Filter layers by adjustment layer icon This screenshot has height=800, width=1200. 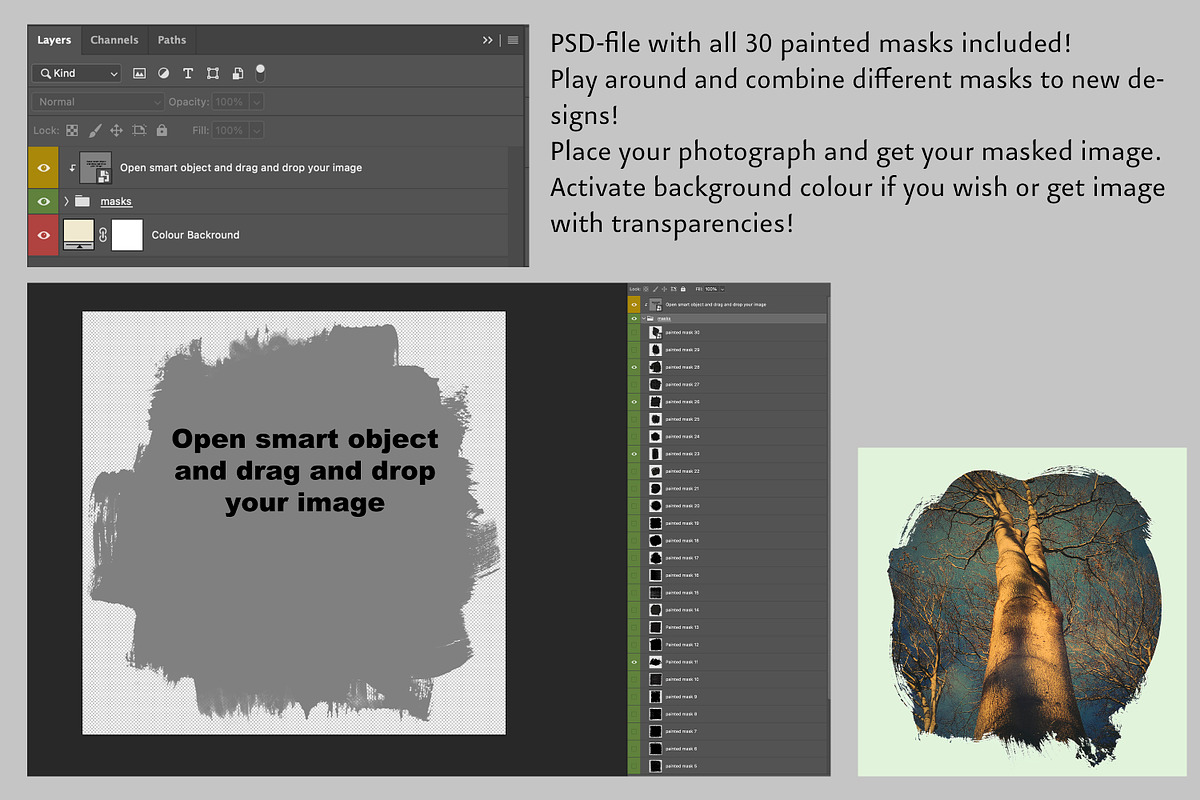pos(163,73)
